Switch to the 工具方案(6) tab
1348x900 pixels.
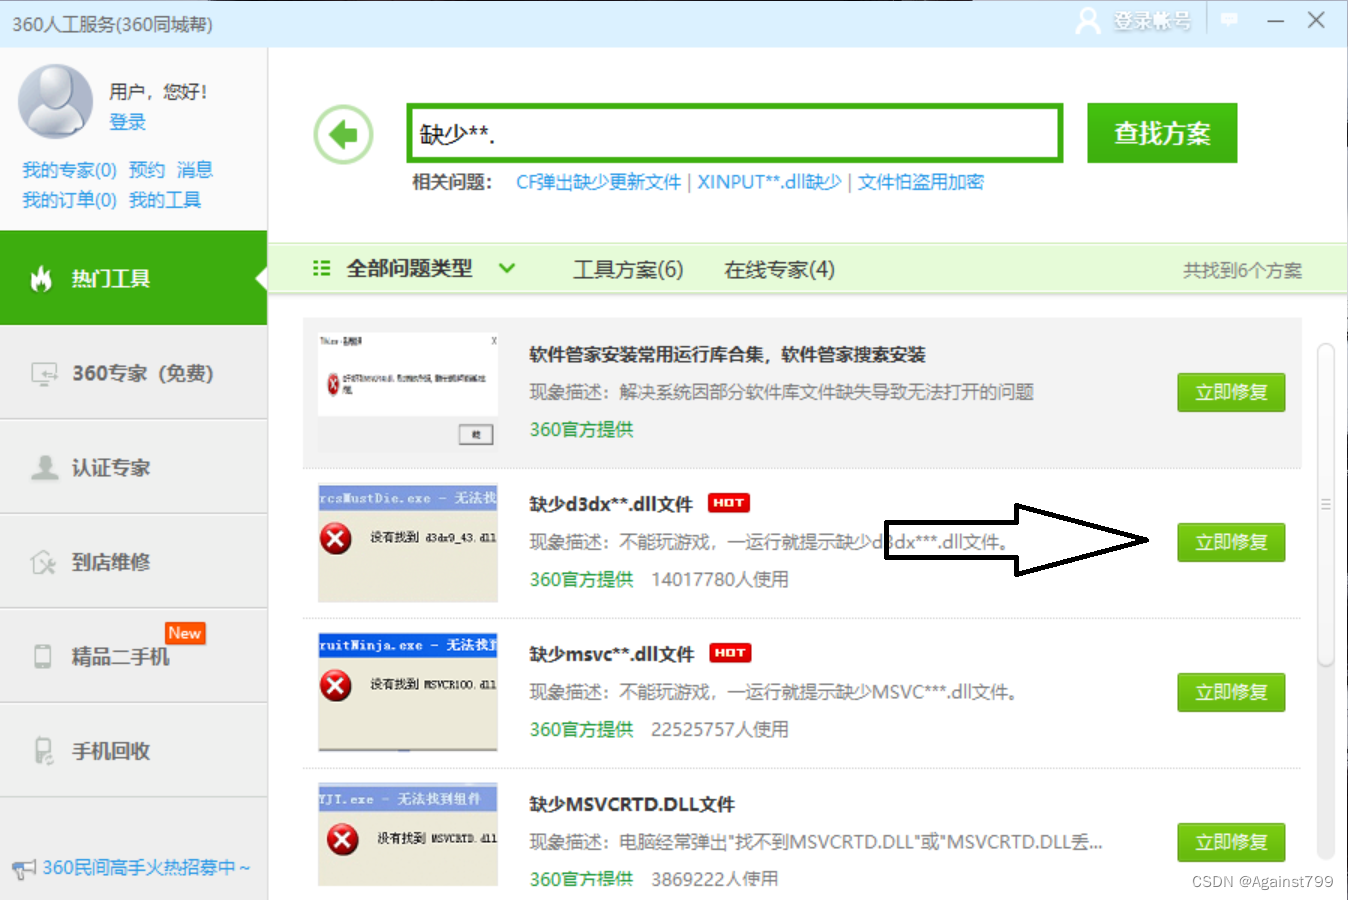tap(627, 268)
